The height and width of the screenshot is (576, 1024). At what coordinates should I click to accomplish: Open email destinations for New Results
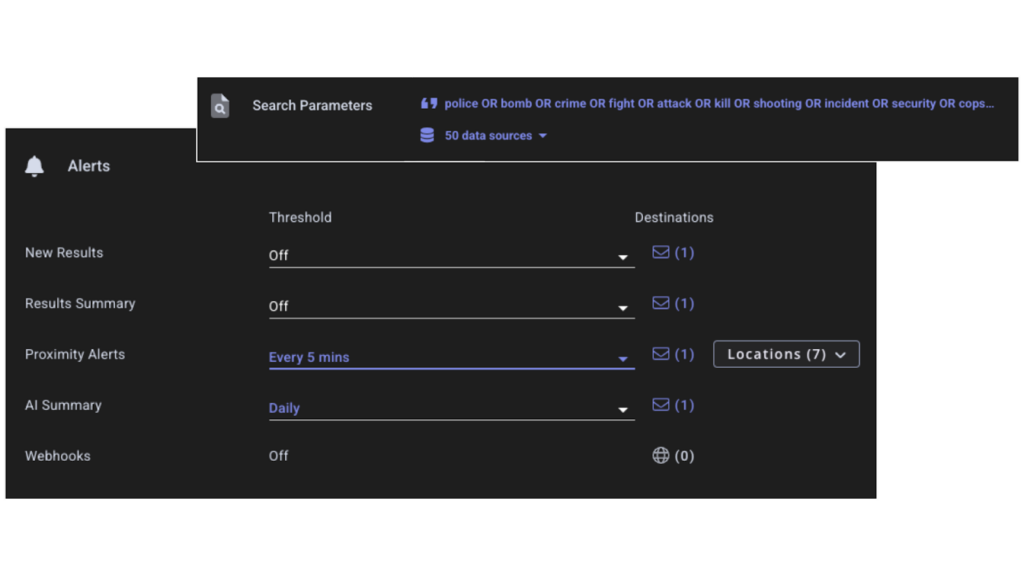(x=673, y=253)
